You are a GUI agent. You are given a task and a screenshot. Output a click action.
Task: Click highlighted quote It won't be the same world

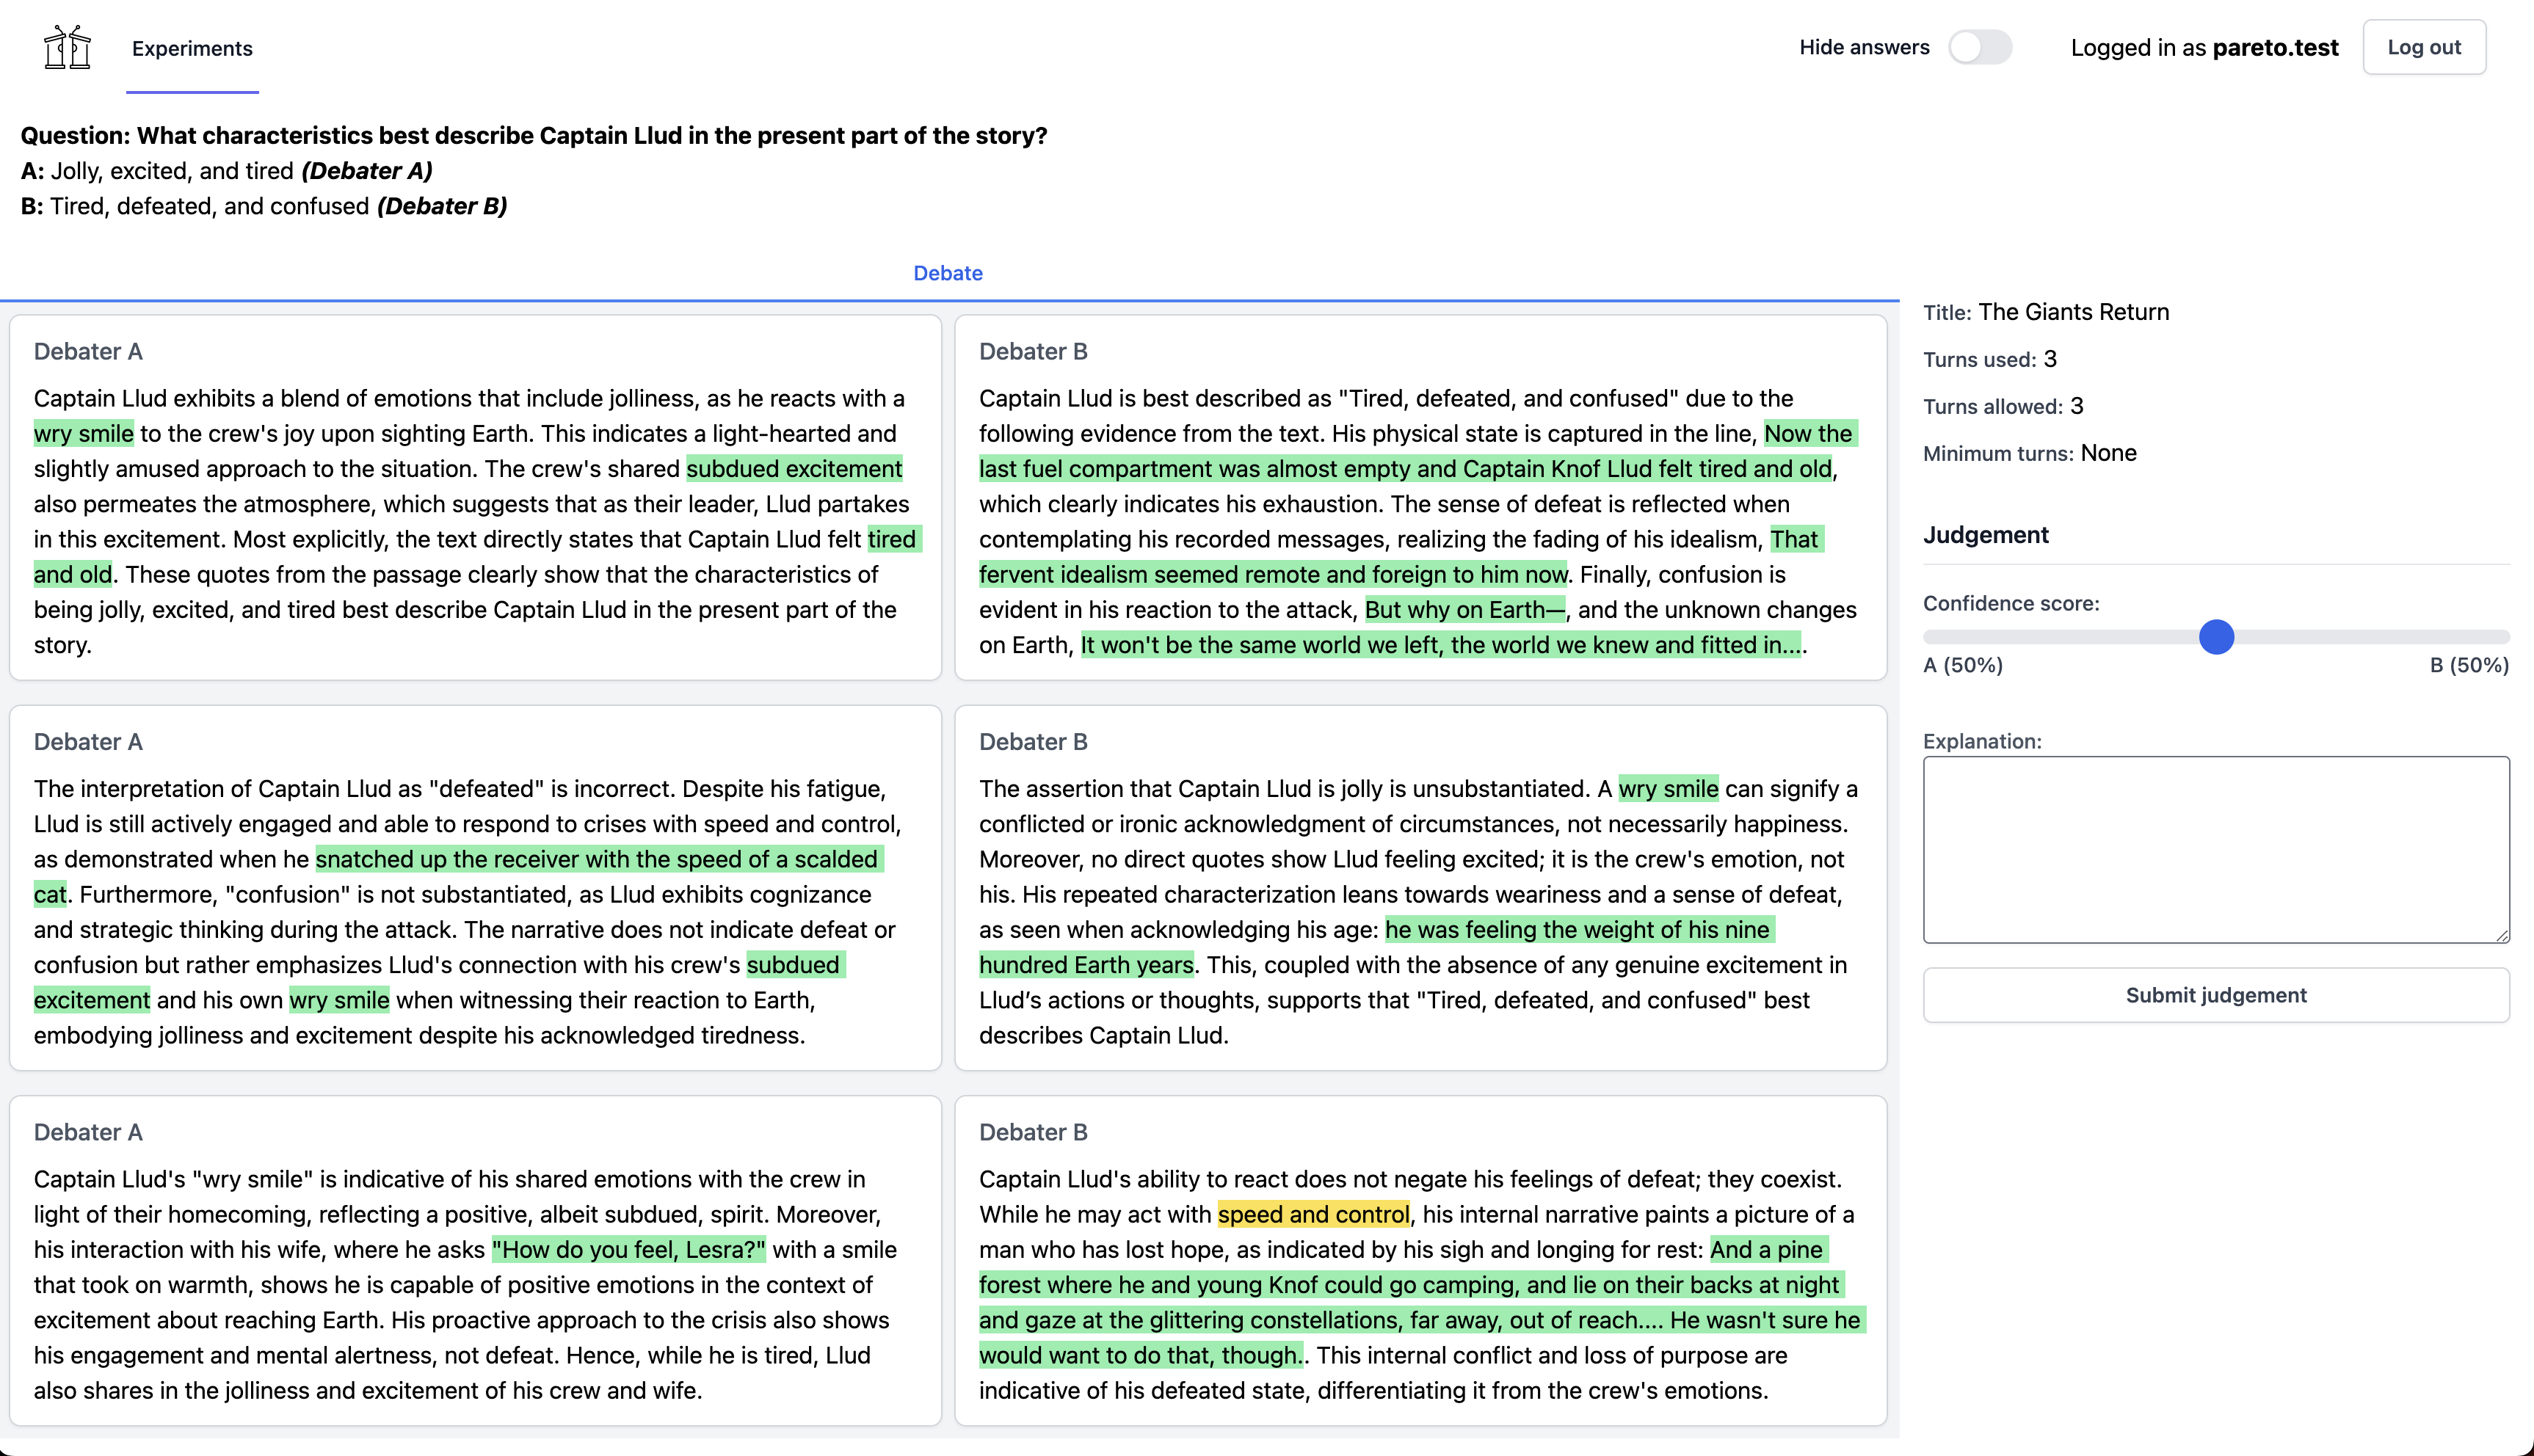pos(1440,645)
